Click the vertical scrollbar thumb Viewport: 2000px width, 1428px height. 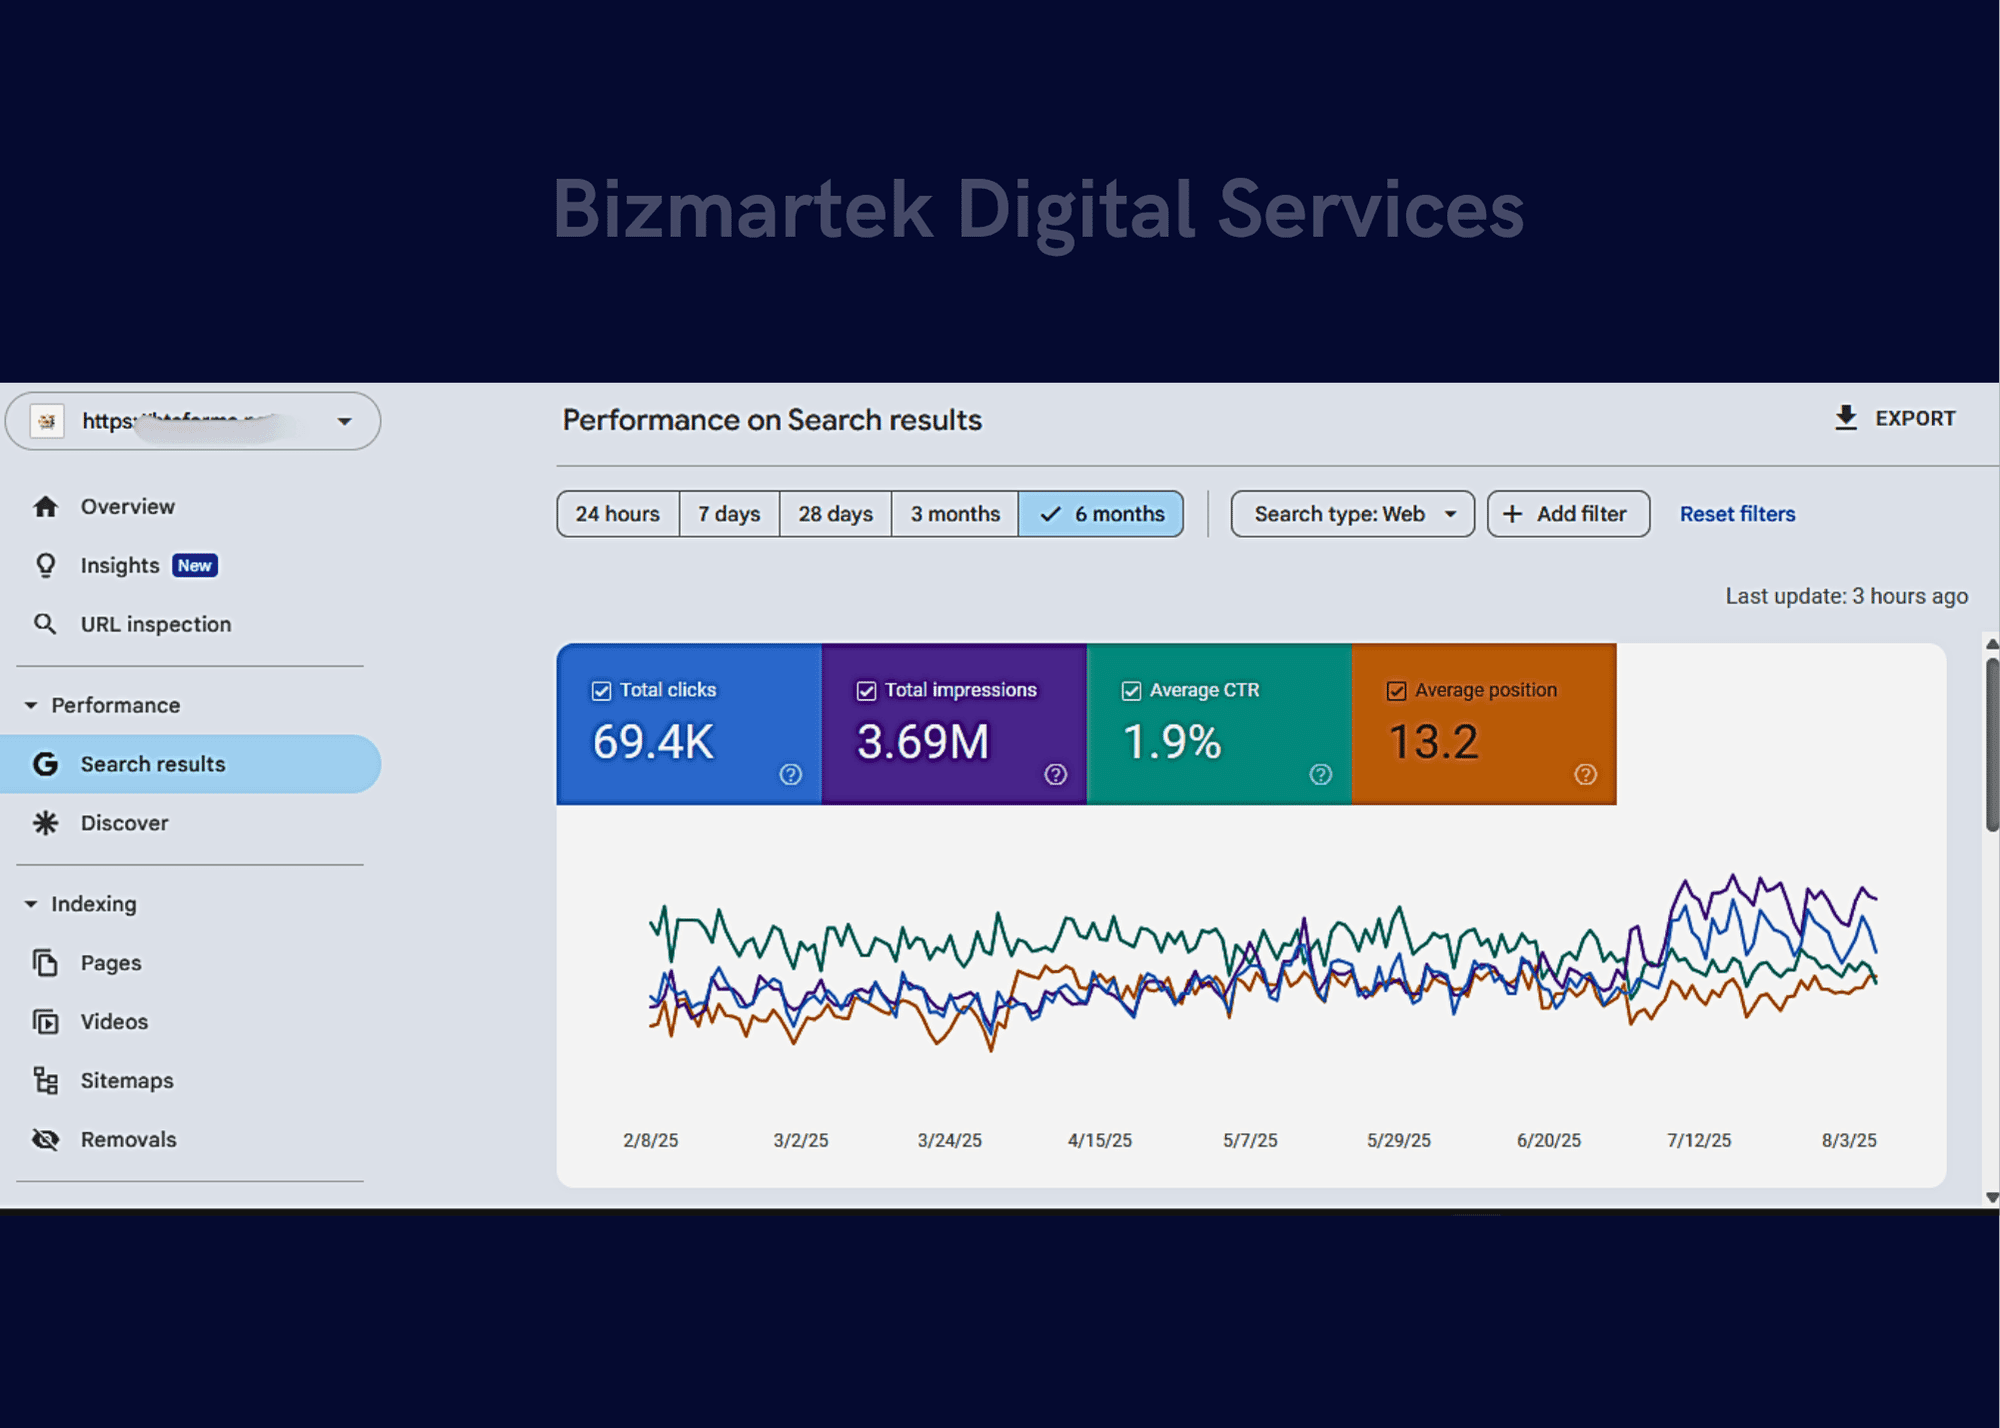tap(1992, 744)
